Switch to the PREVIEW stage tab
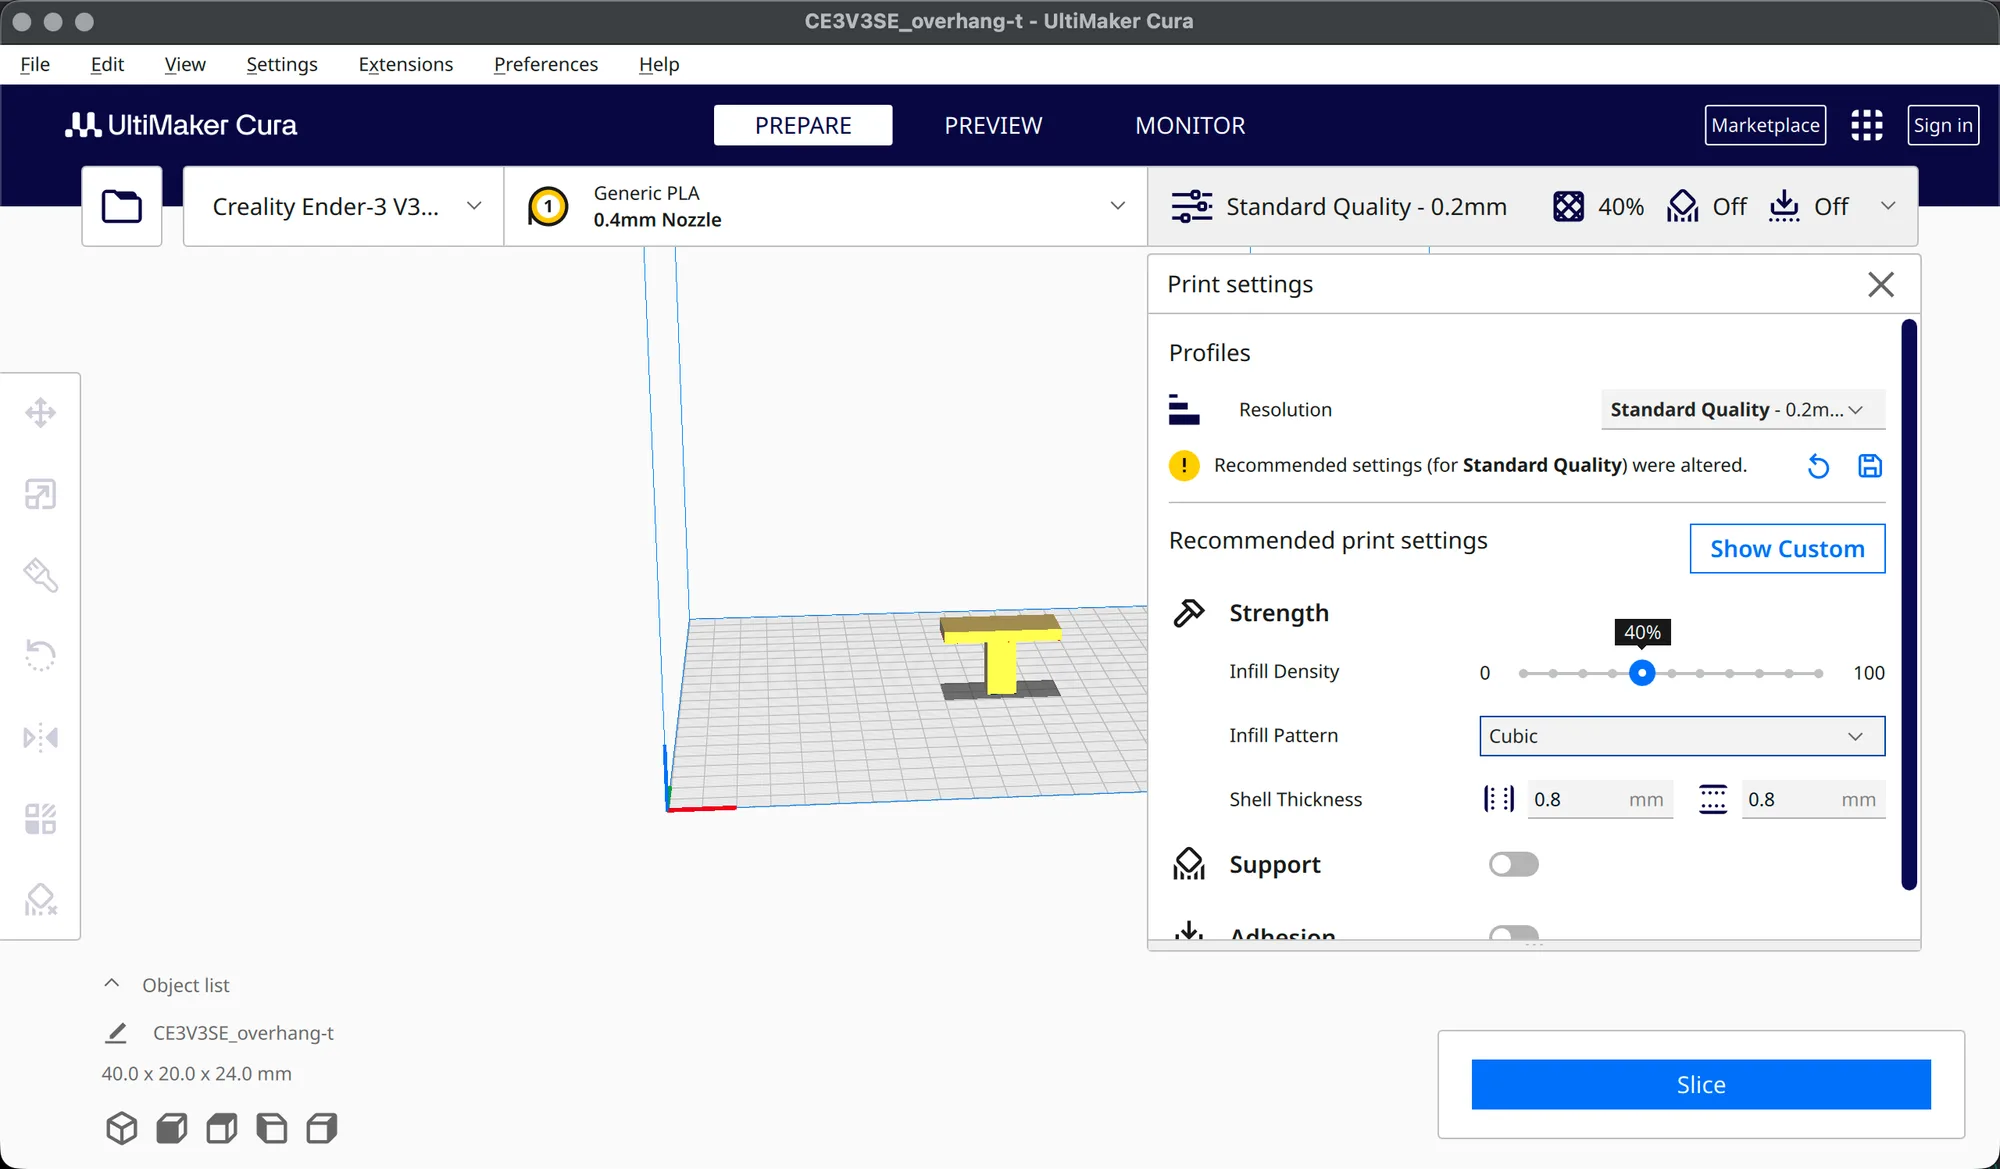The width and height of the screenshot is (2000, 1169). click(993, 125)
